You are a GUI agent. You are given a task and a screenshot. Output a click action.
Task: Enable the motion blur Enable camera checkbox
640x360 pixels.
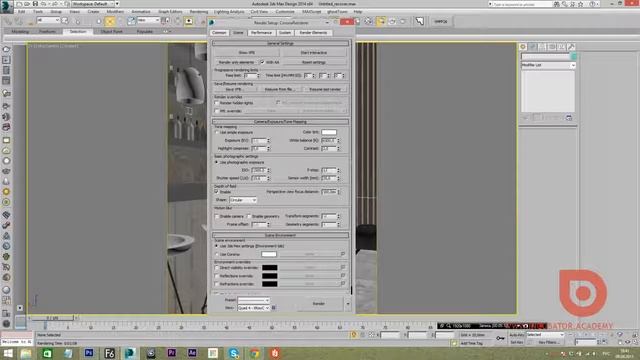click(217, 216)
